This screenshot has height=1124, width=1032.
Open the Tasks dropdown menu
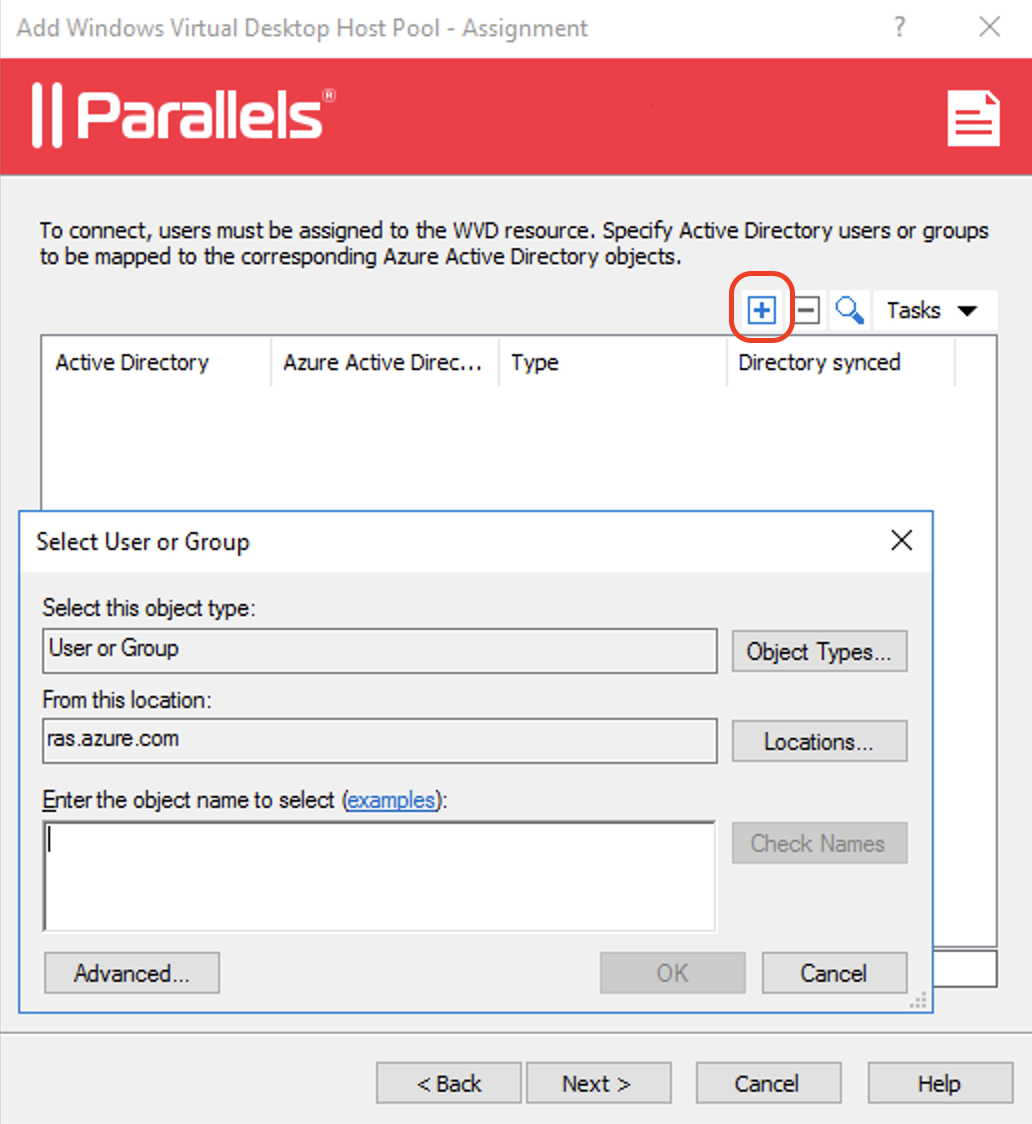tap(932, 311)
